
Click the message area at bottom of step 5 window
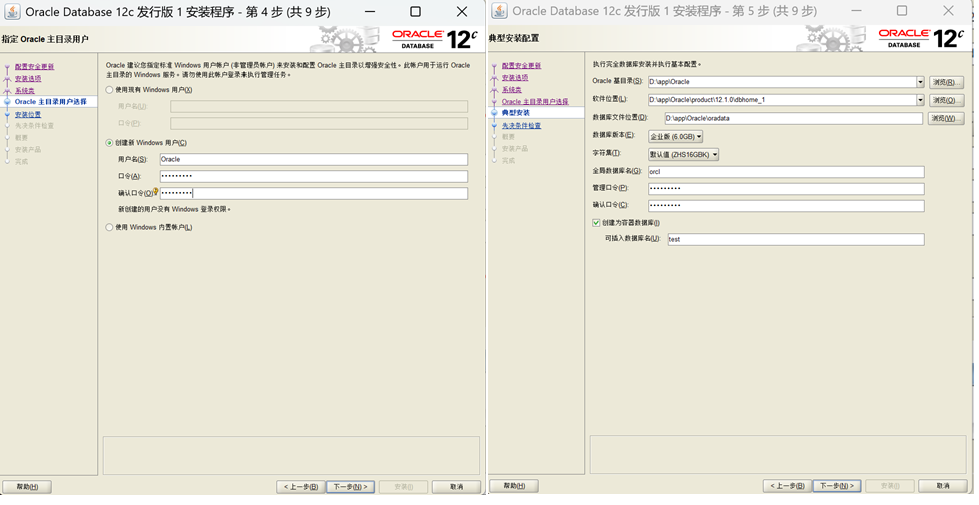click(778, 454)
